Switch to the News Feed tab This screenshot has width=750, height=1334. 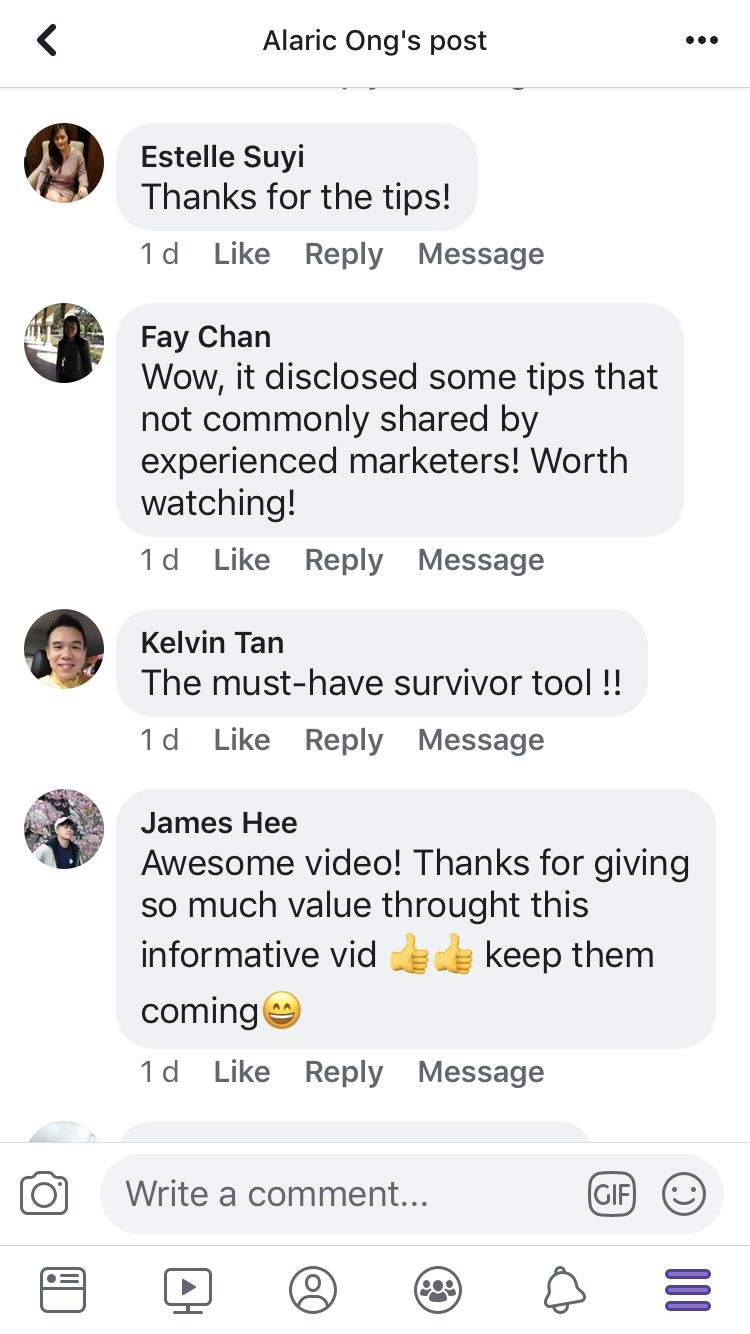[x=63, y=1290]
